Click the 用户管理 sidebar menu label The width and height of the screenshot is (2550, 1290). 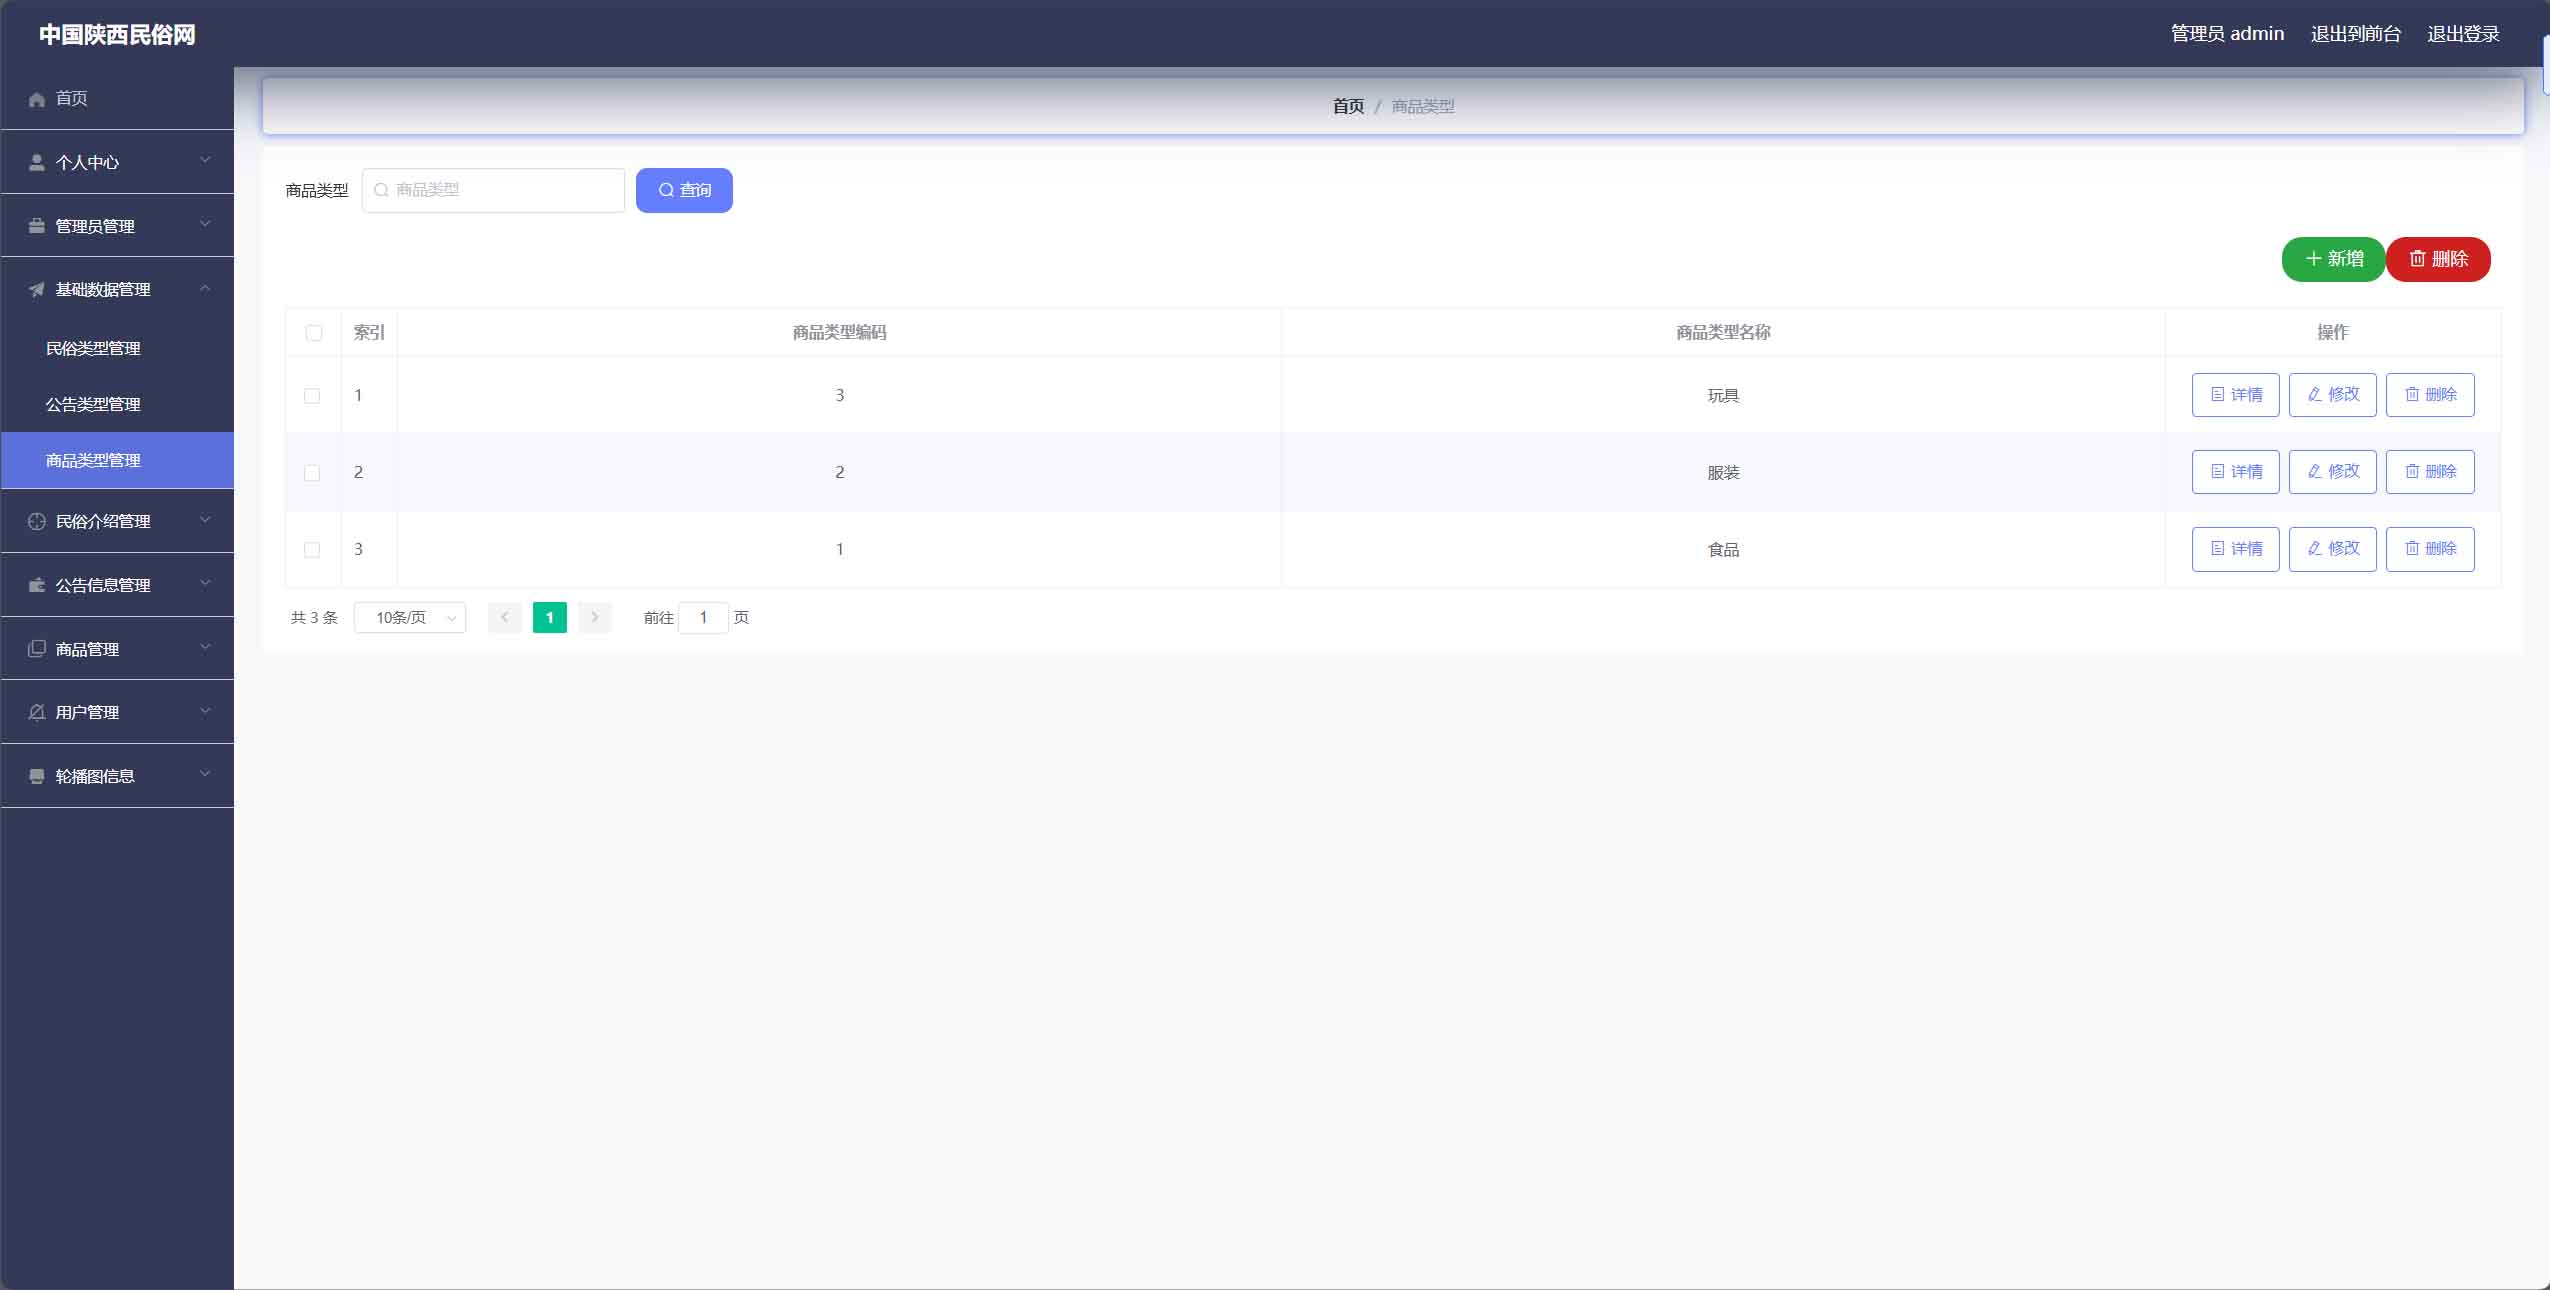pos(87,712)
